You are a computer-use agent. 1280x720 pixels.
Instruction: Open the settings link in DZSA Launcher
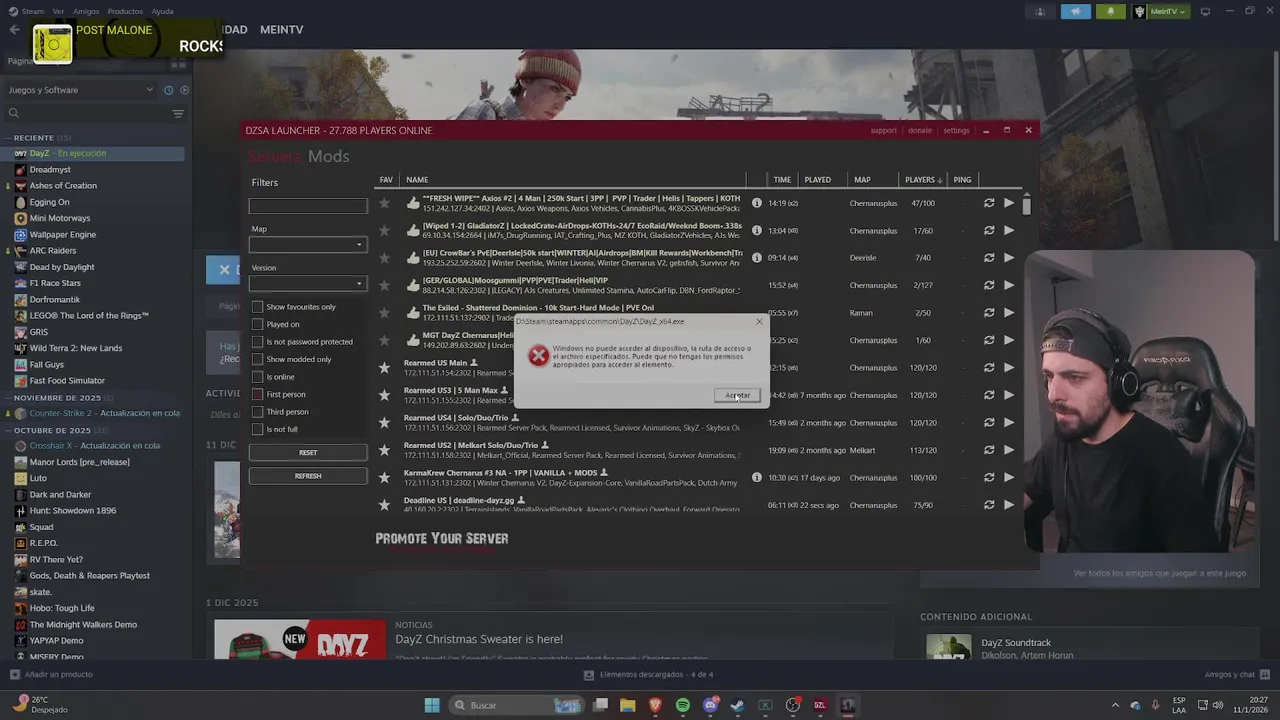point(956,130)
